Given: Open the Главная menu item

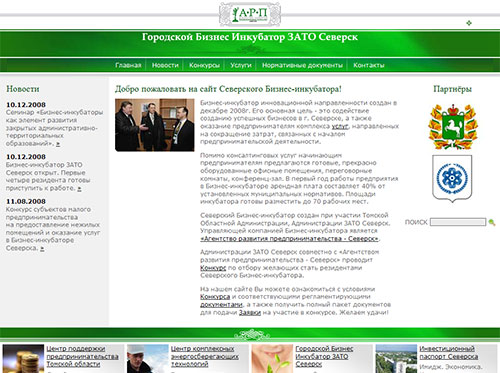Looking at the screenshot, I should tap(128, 65).
